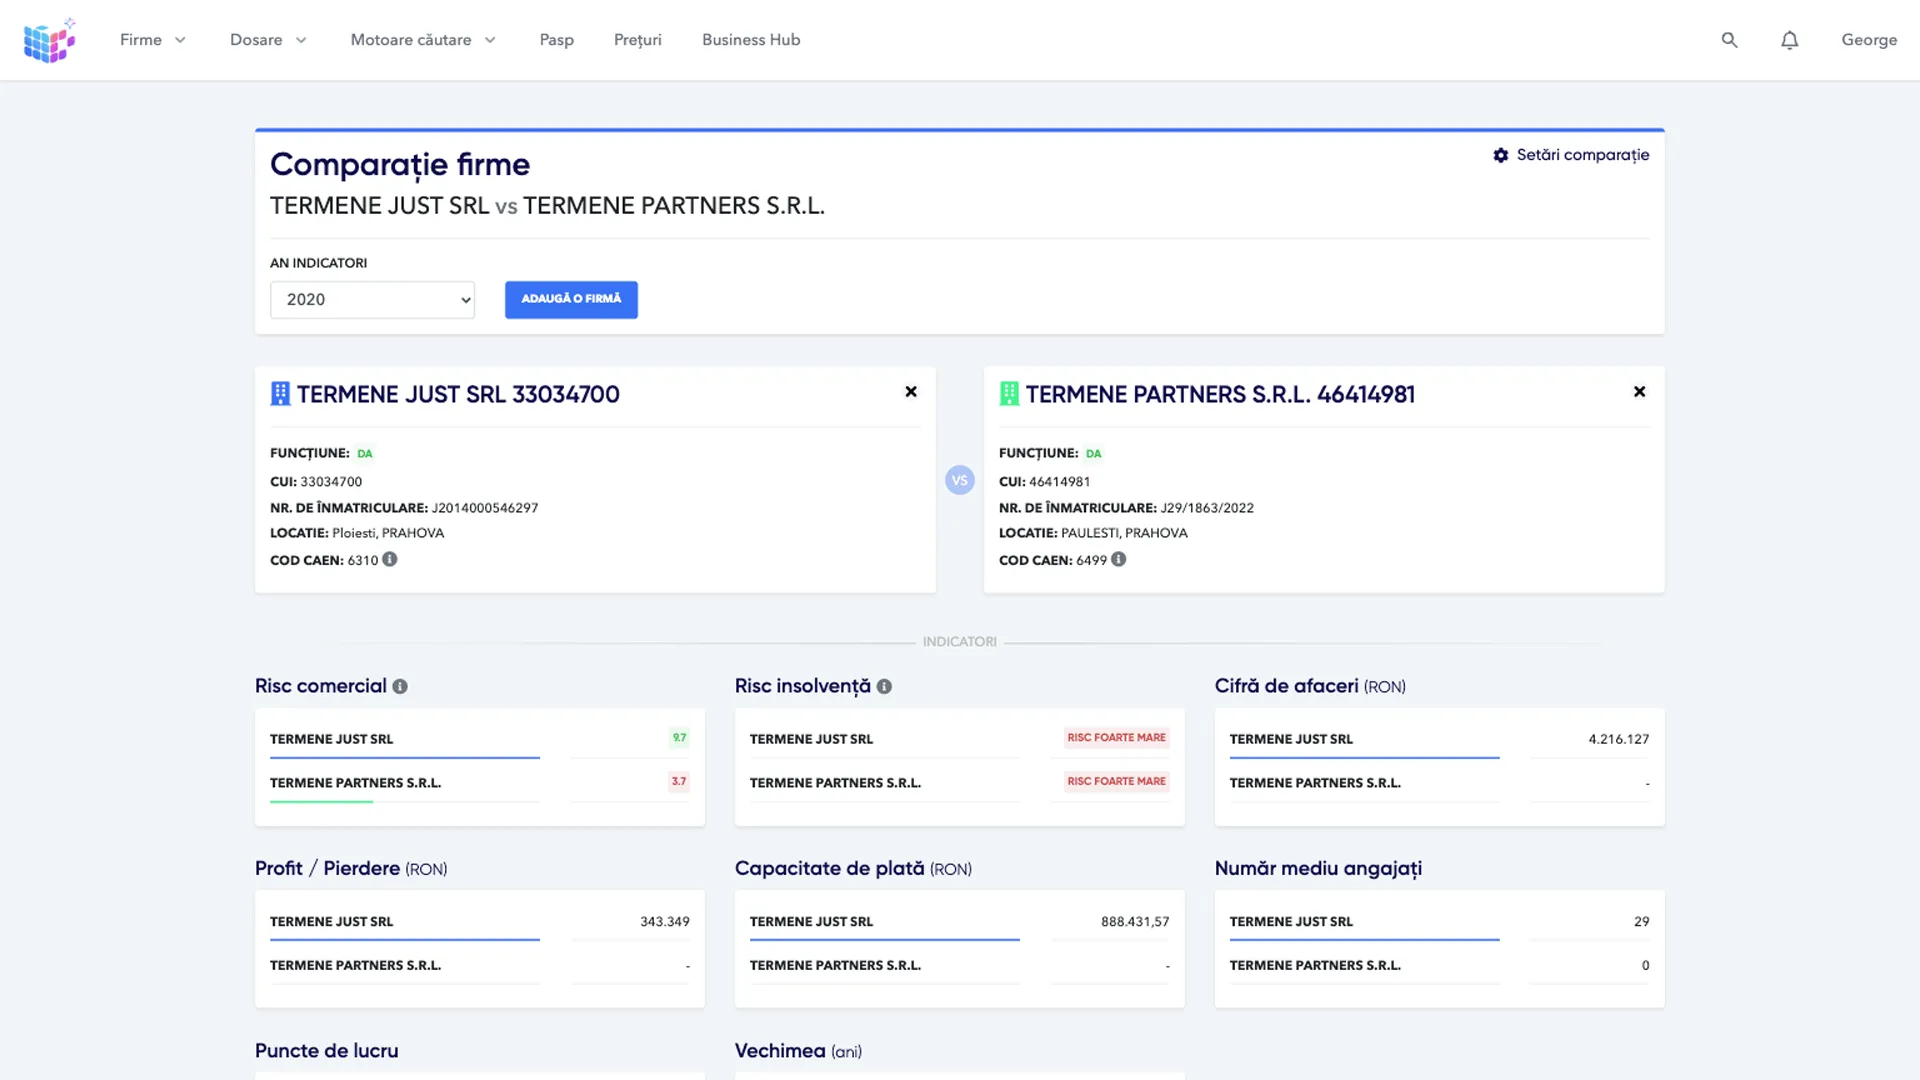Click CUI 46414981 in company details
The width and height of the screenshot is (1920, 1080).
pyautogui.click(x=1060, y=481)
